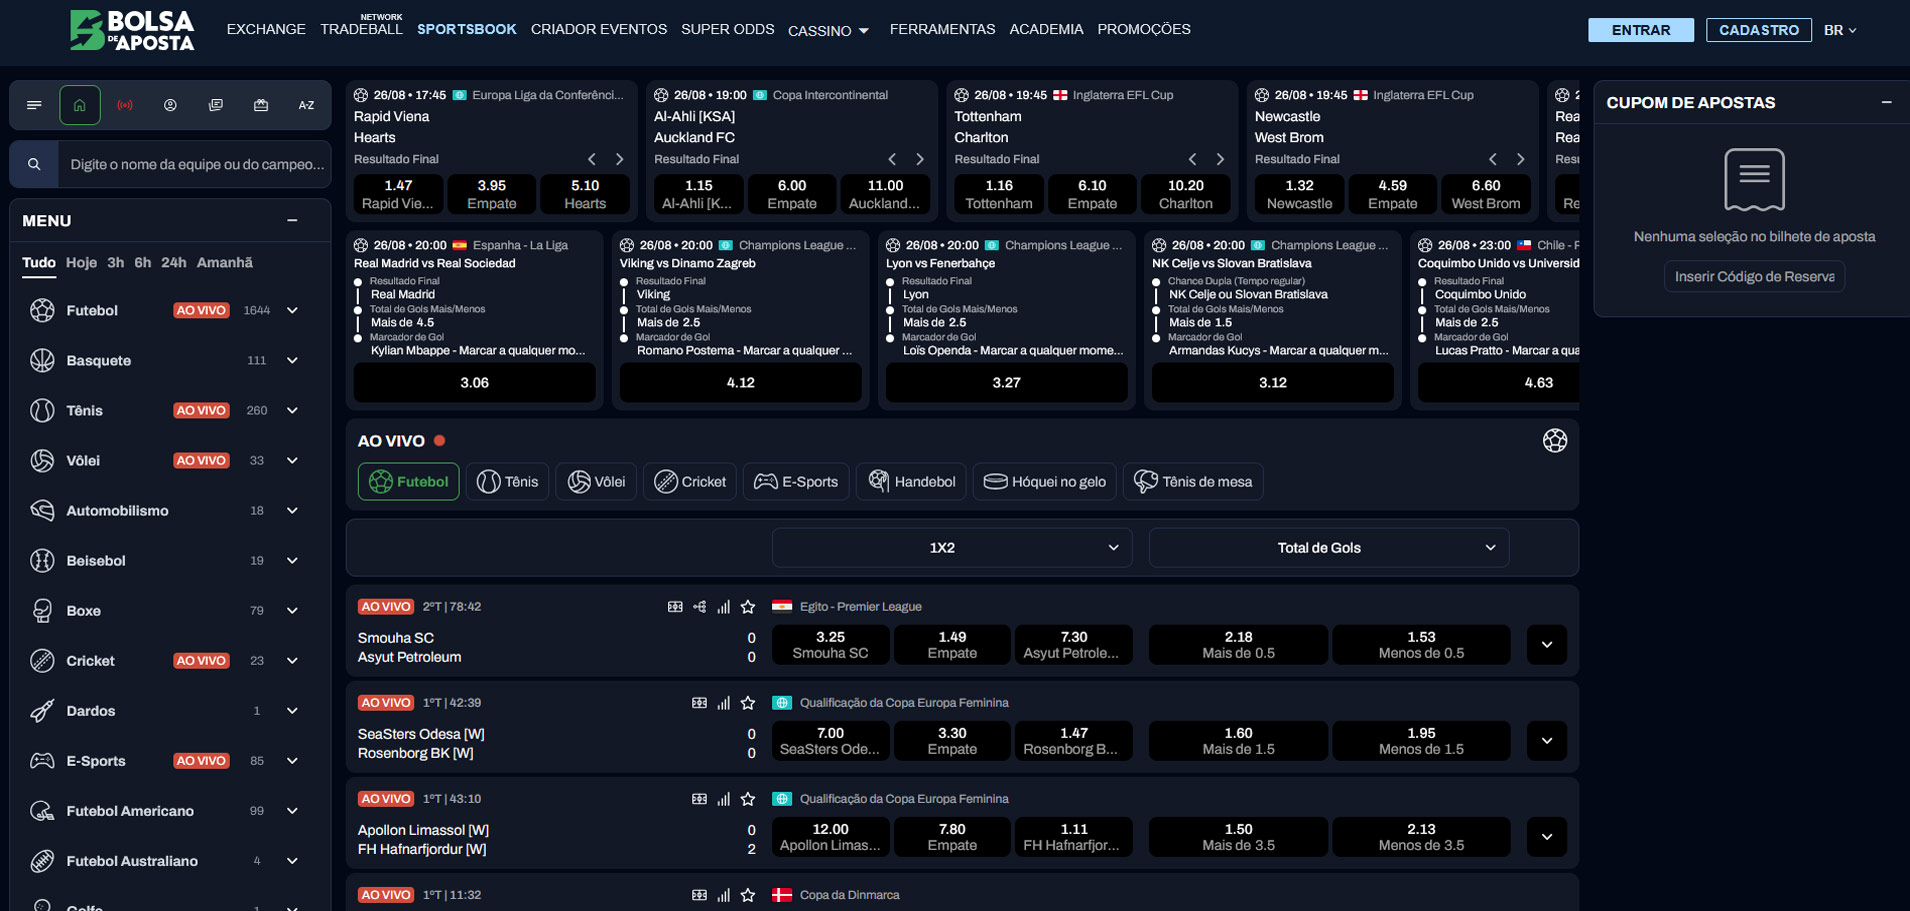Next market arrow on Newcastle West Brom card
This screenshot has width=1910, height=911.
[x=1520, y=159]
